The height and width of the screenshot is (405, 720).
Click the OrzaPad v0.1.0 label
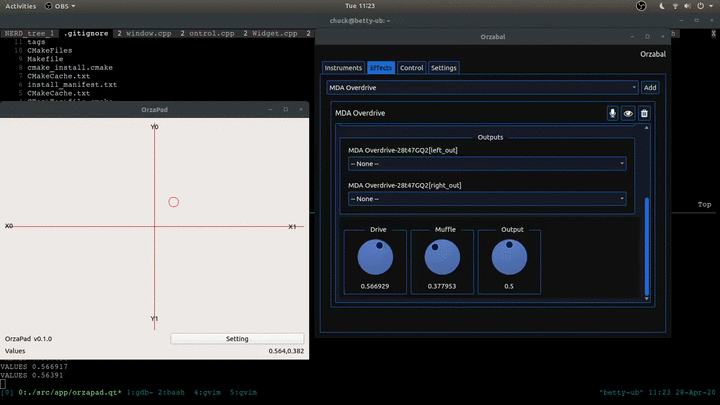pos(28,339)
